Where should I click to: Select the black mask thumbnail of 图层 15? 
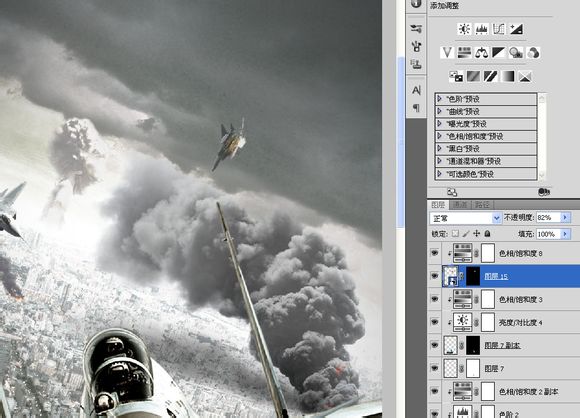click(473, 276)
